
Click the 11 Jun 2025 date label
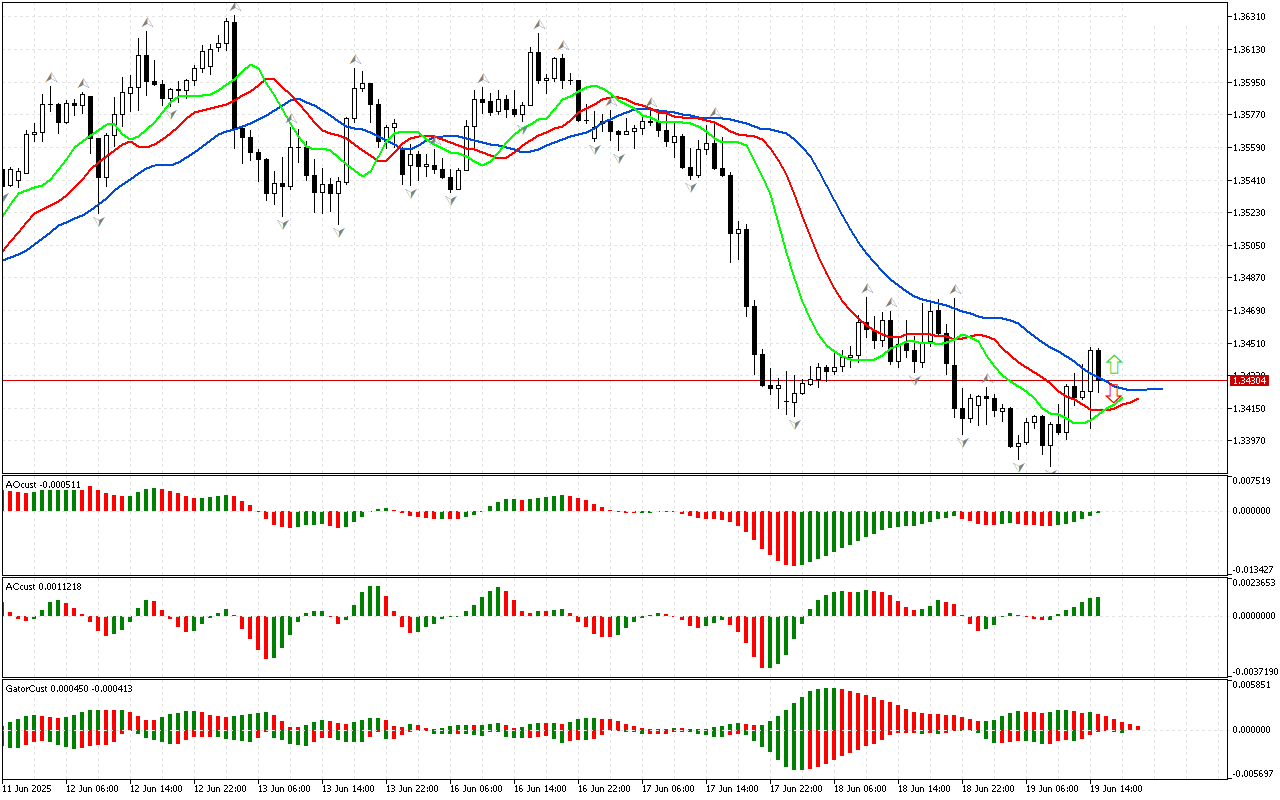tap(29, 789)
